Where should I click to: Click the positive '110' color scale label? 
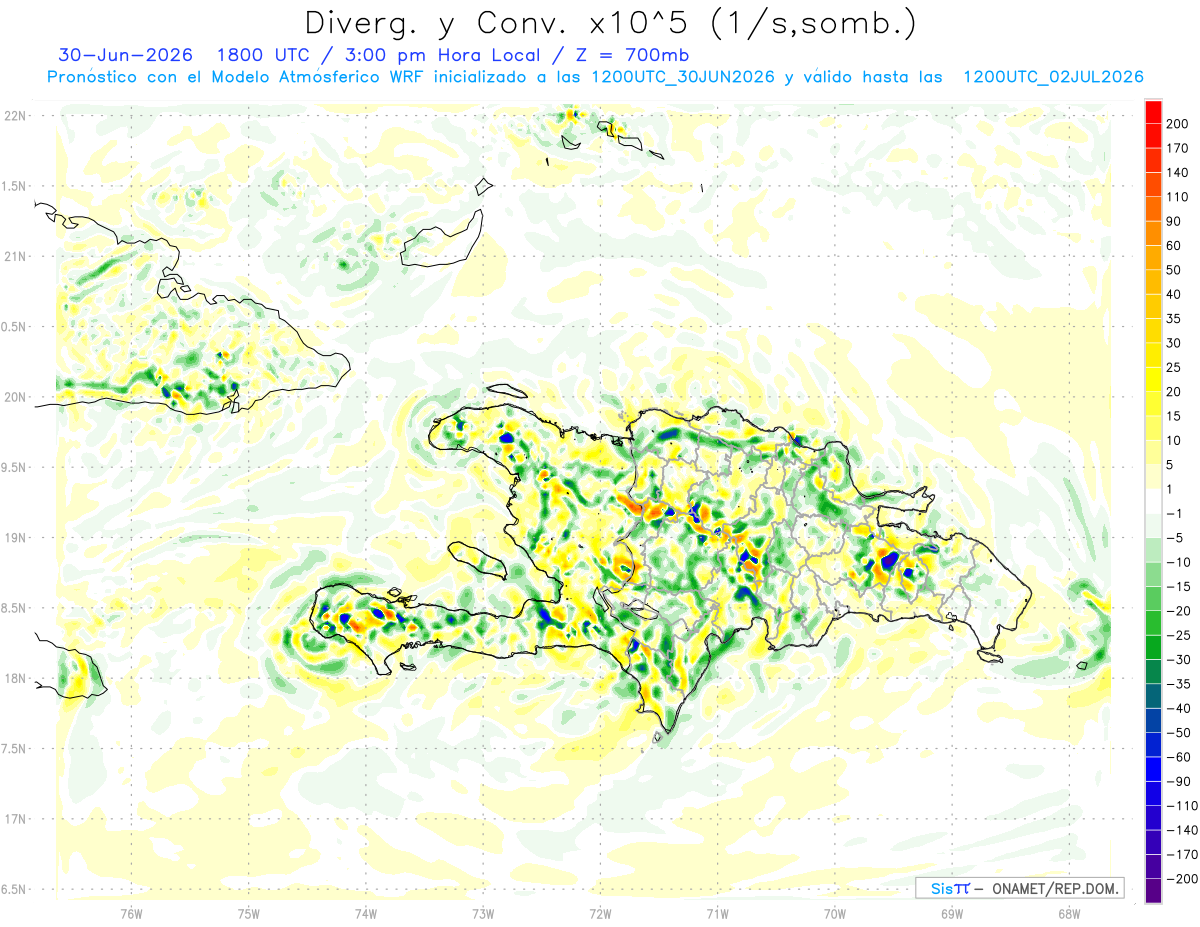coord(1177,197)
